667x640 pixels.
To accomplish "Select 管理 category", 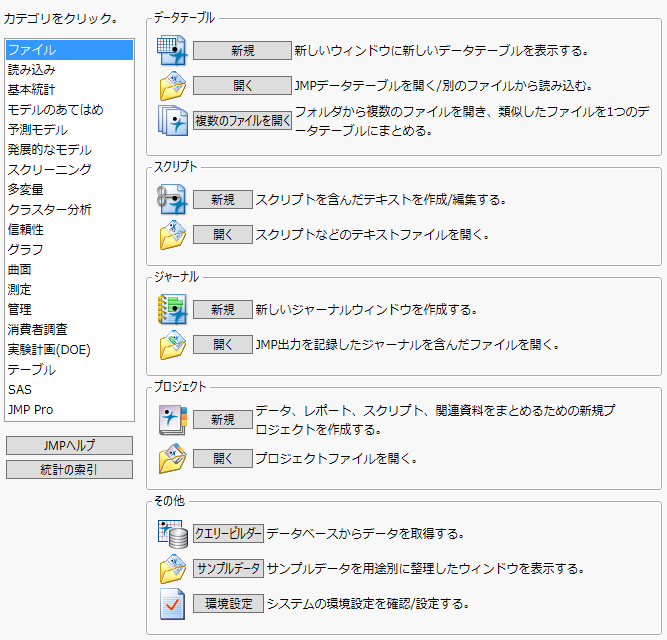I will (x=69, y=310).
